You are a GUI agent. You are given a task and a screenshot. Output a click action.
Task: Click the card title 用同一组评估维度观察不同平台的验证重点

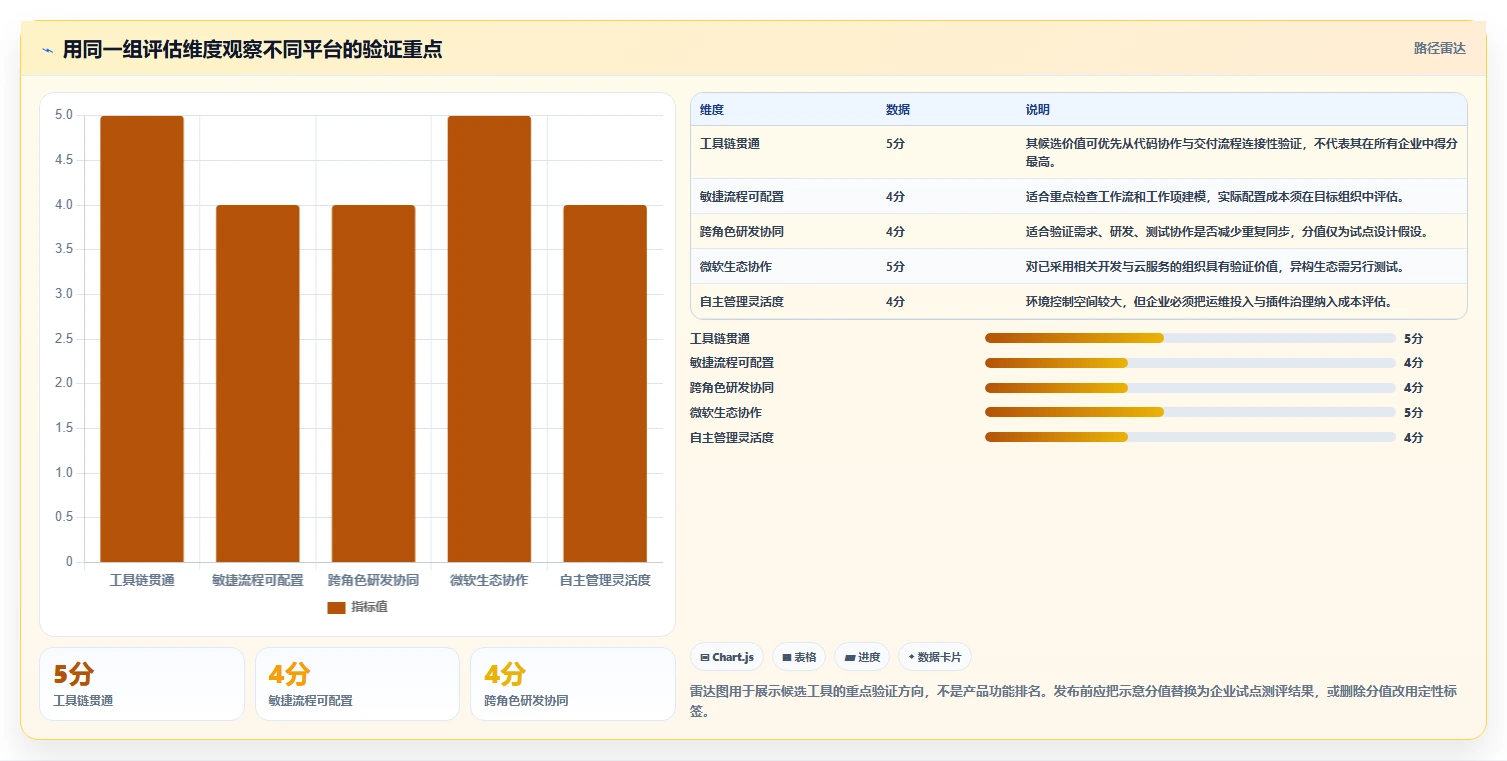252,49
